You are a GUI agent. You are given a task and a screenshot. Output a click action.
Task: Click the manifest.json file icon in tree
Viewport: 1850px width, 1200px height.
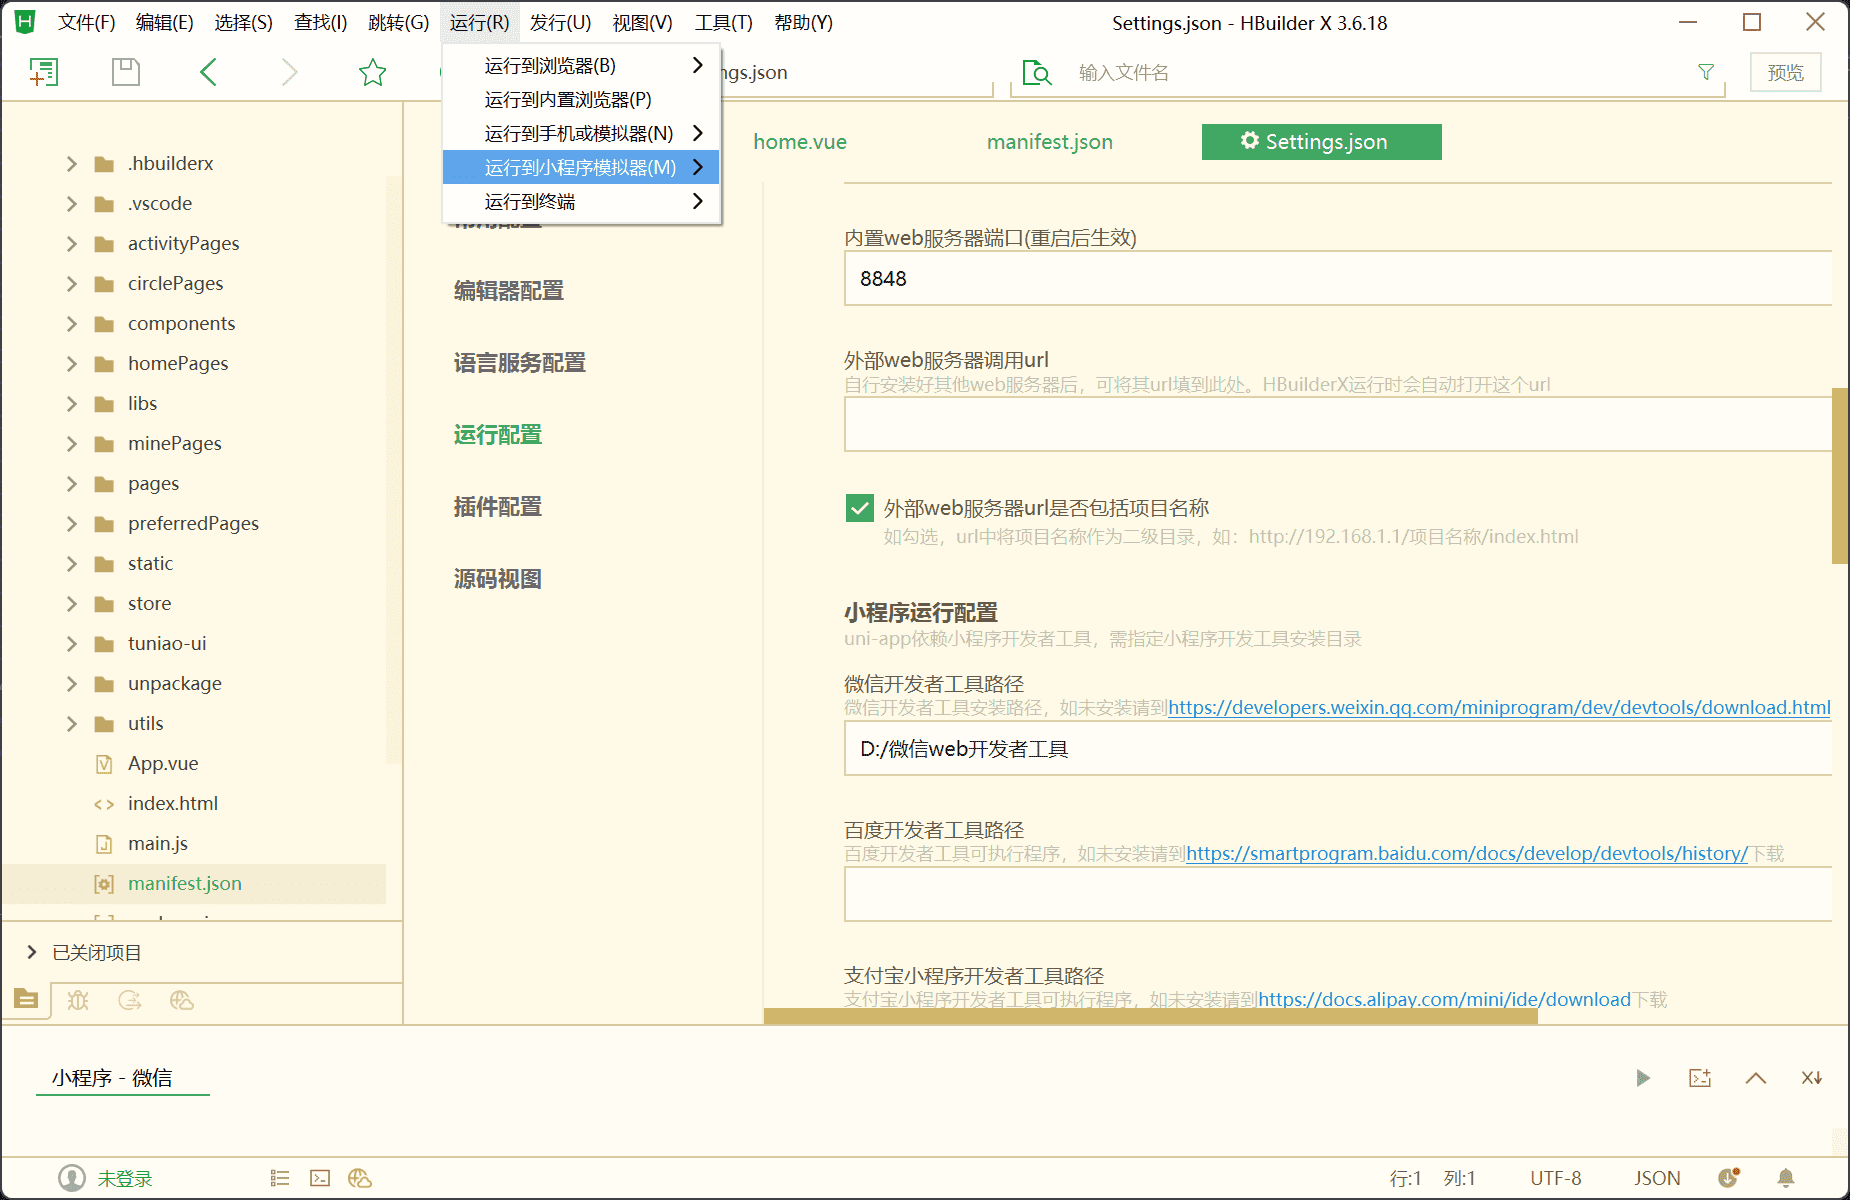click(104, 884)
